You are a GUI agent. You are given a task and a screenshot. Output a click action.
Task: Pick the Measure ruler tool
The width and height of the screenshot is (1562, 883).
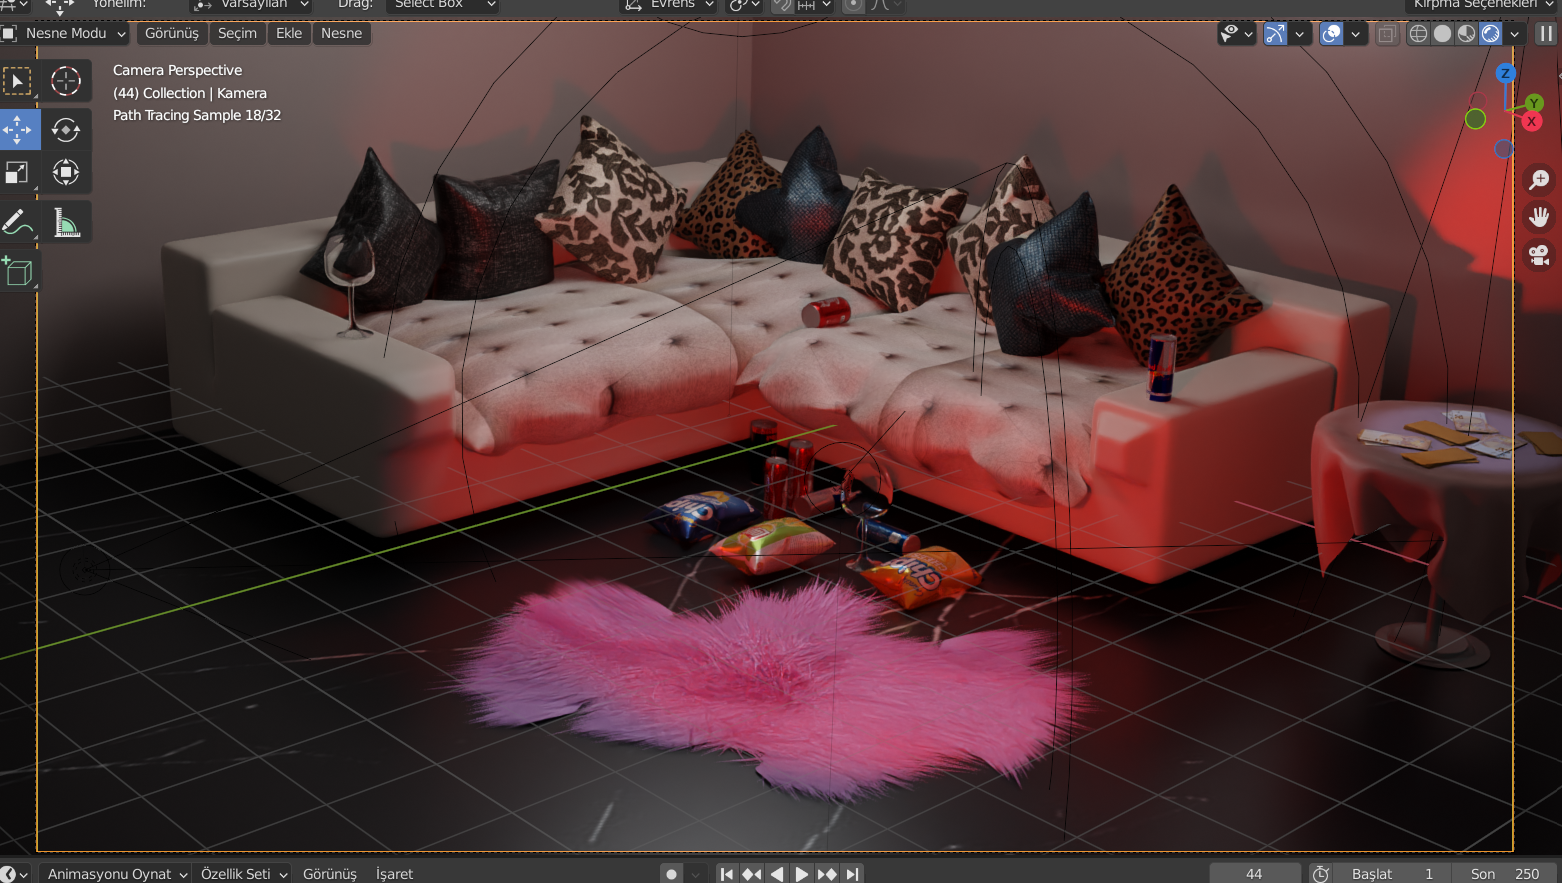coord(66,222)
